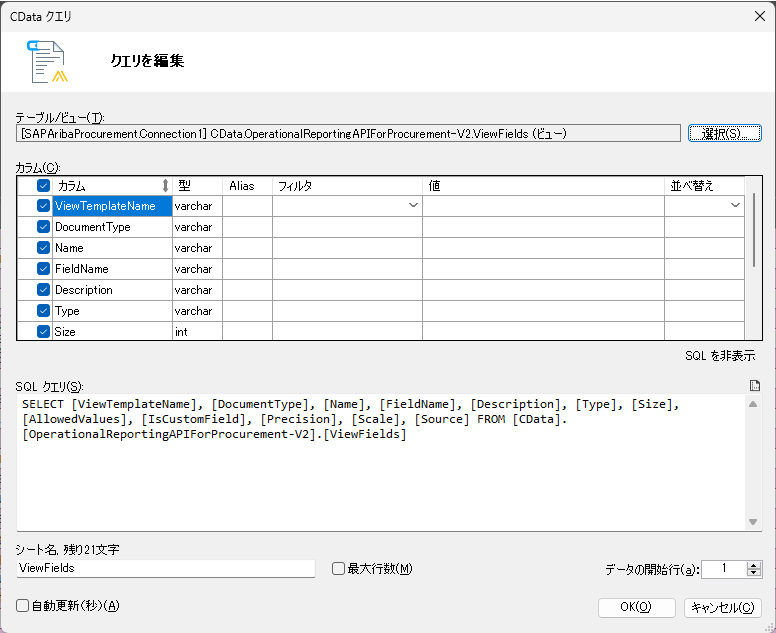
Task: Enable the 最大行数 checkbox
Action: 339,569
